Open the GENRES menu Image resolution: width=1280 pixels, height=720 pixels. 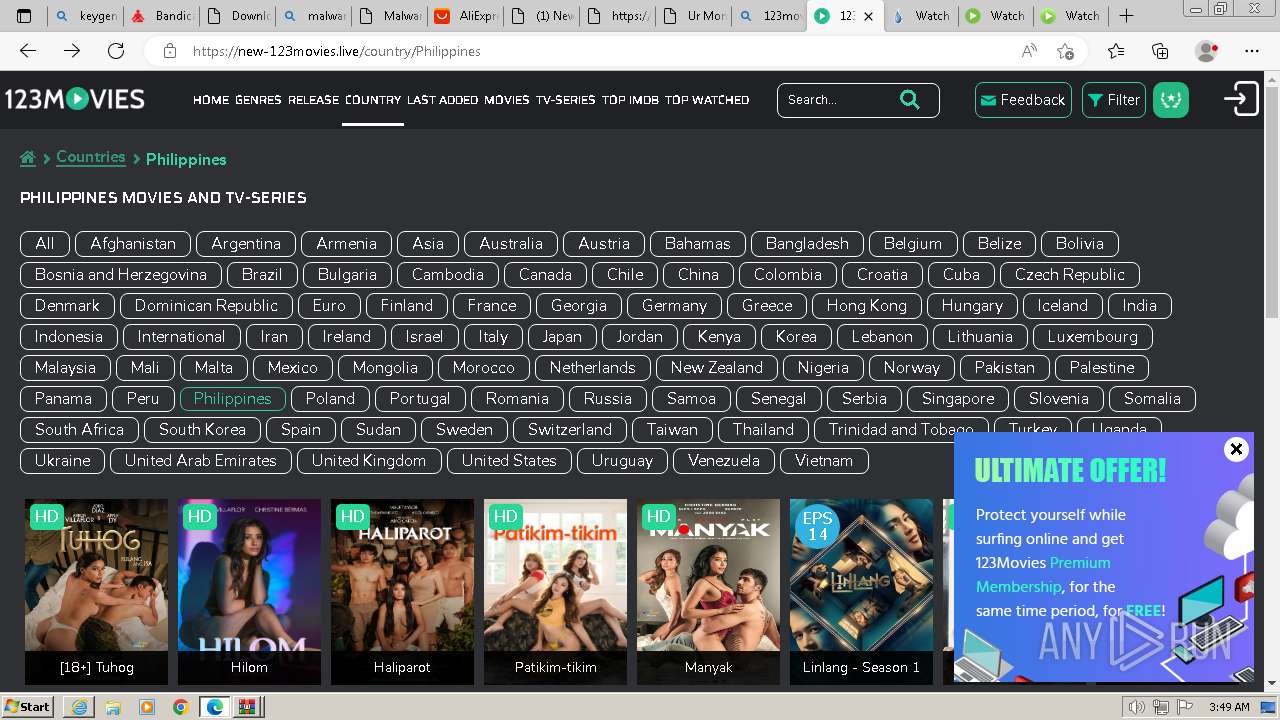pyautogui.click(x=258, y=99)
